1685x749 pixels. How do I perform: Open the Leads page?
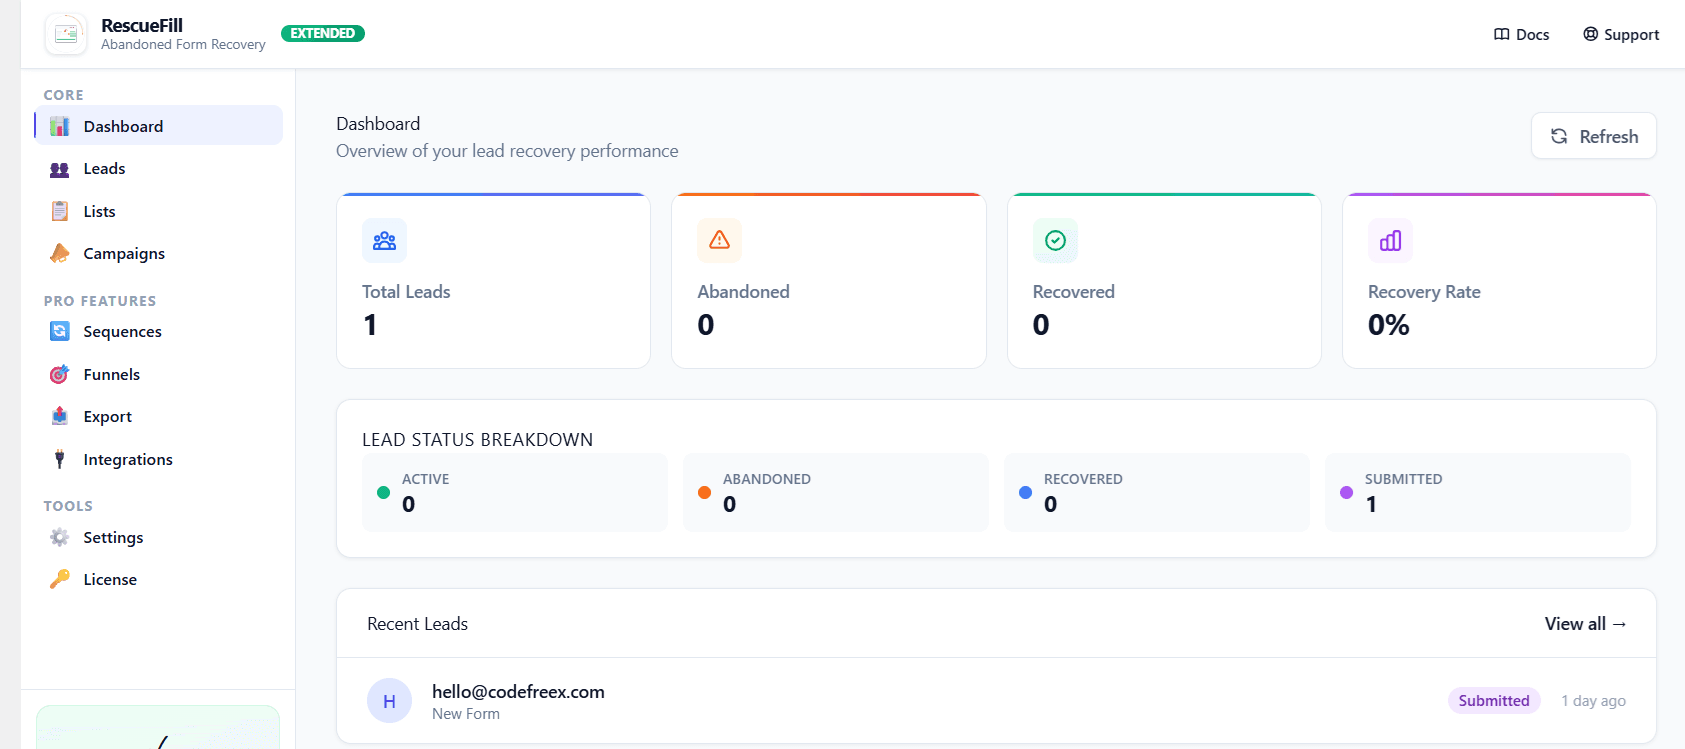pos(159,169)
